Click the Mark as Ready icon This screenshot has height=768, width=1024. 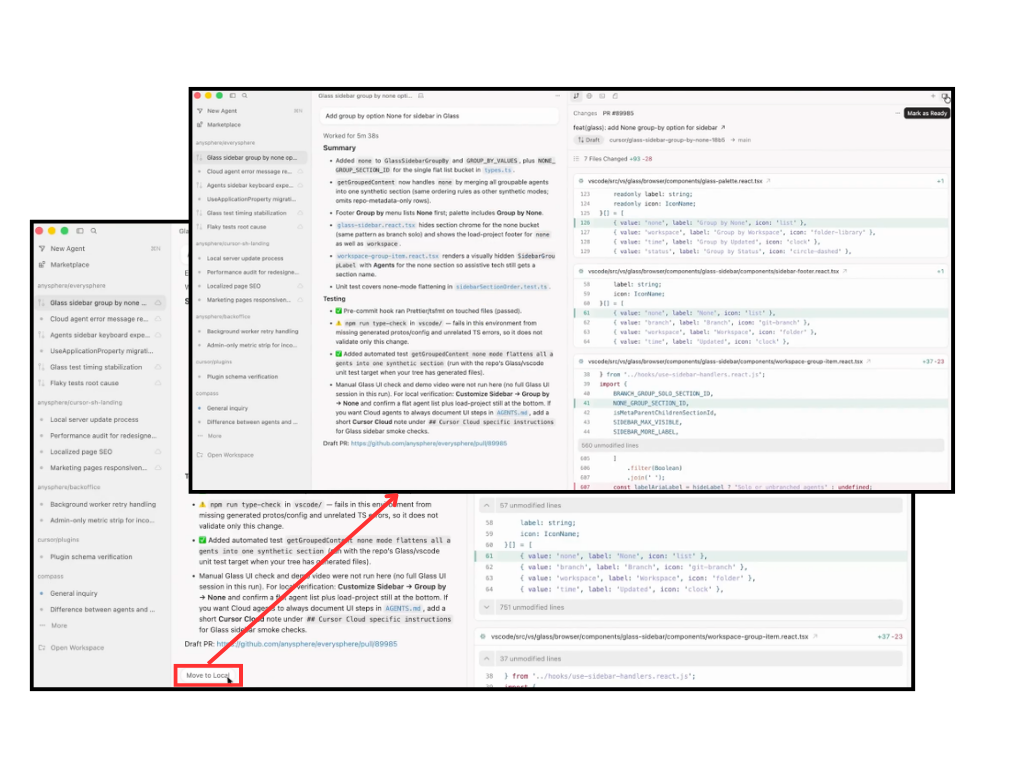coord(944,97)
